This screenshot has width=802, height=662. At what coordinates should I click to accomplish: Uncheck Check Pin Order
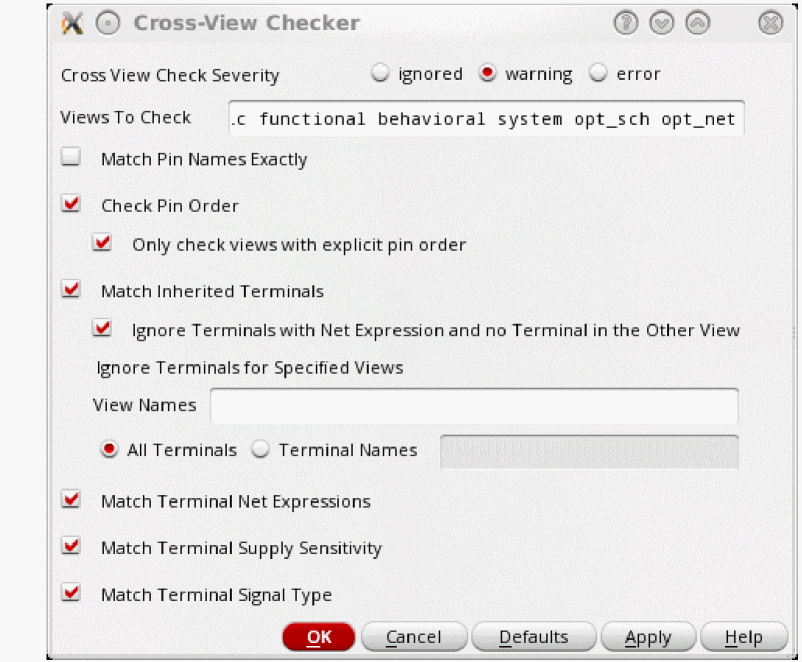coord(71,203)
